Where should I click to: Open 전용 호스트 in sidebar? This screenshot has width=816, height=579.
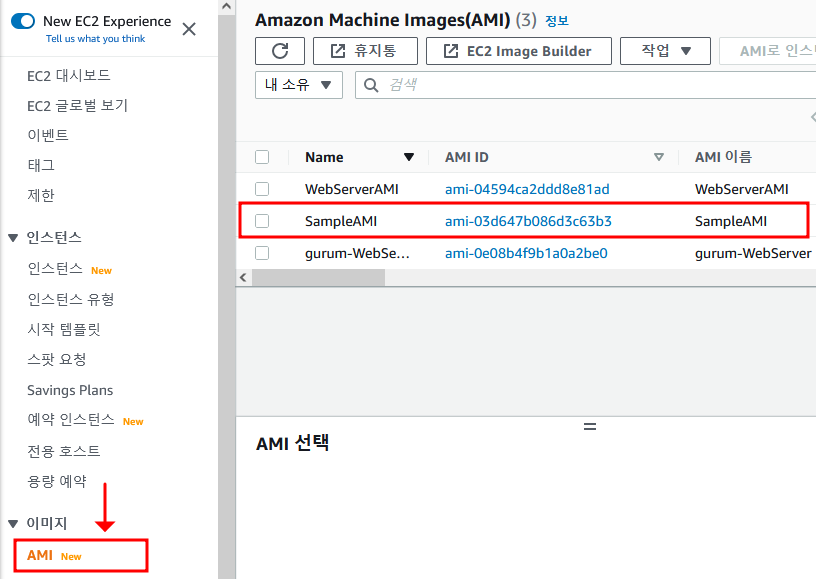(63, 451)
